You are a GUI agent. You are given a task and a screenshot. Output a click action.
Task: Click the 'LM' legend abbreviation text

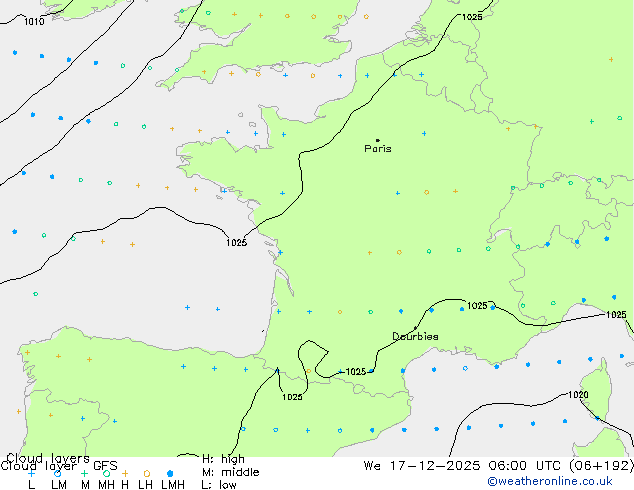tap(59, 485)
